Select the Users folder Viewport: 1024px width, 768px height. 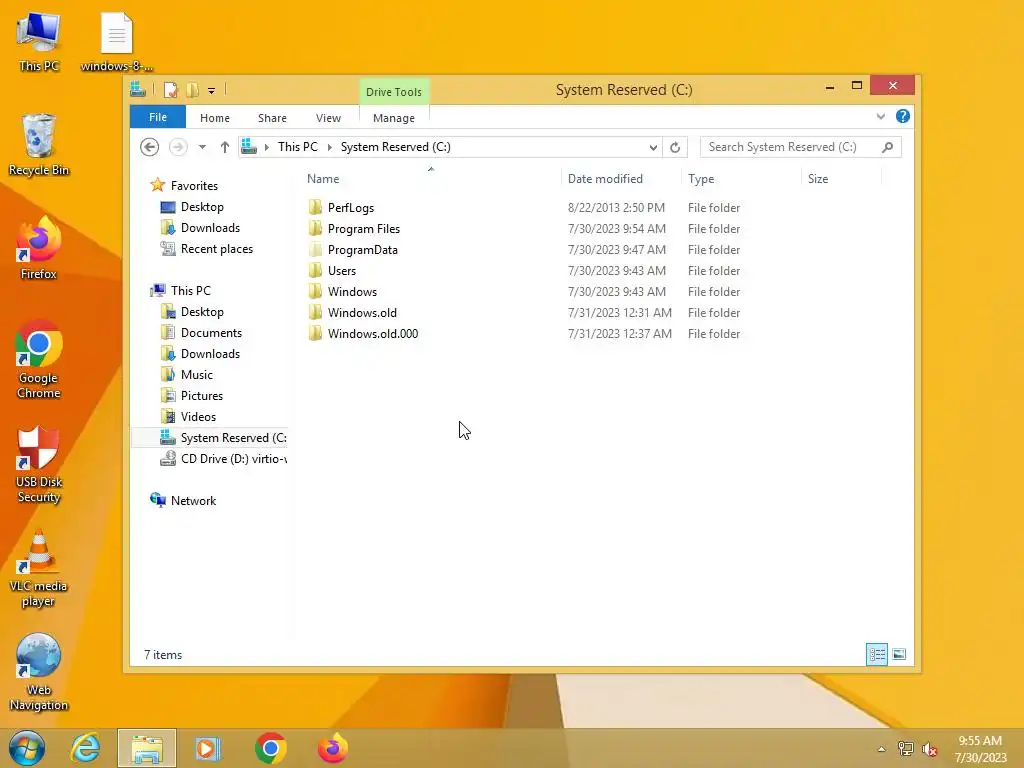(342, 270)
